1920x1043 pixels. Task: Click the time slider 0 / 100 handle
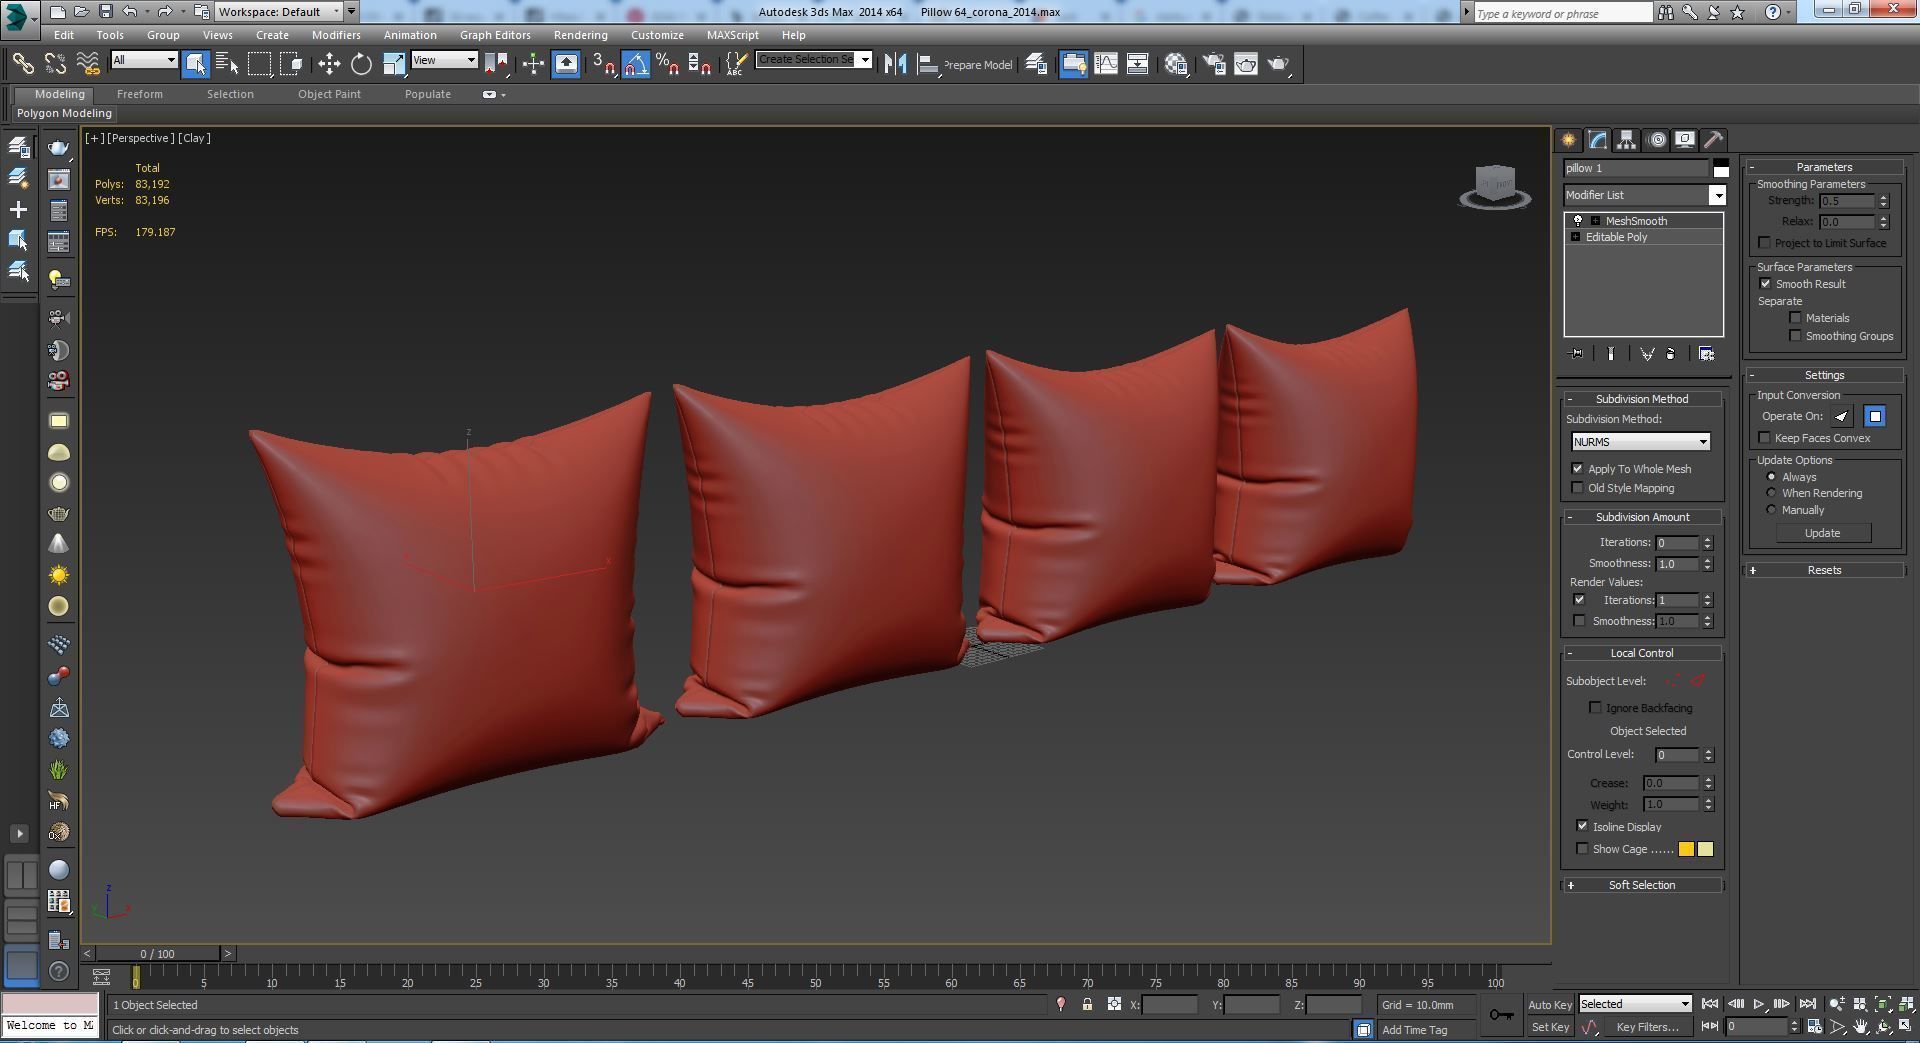point(157,954)
